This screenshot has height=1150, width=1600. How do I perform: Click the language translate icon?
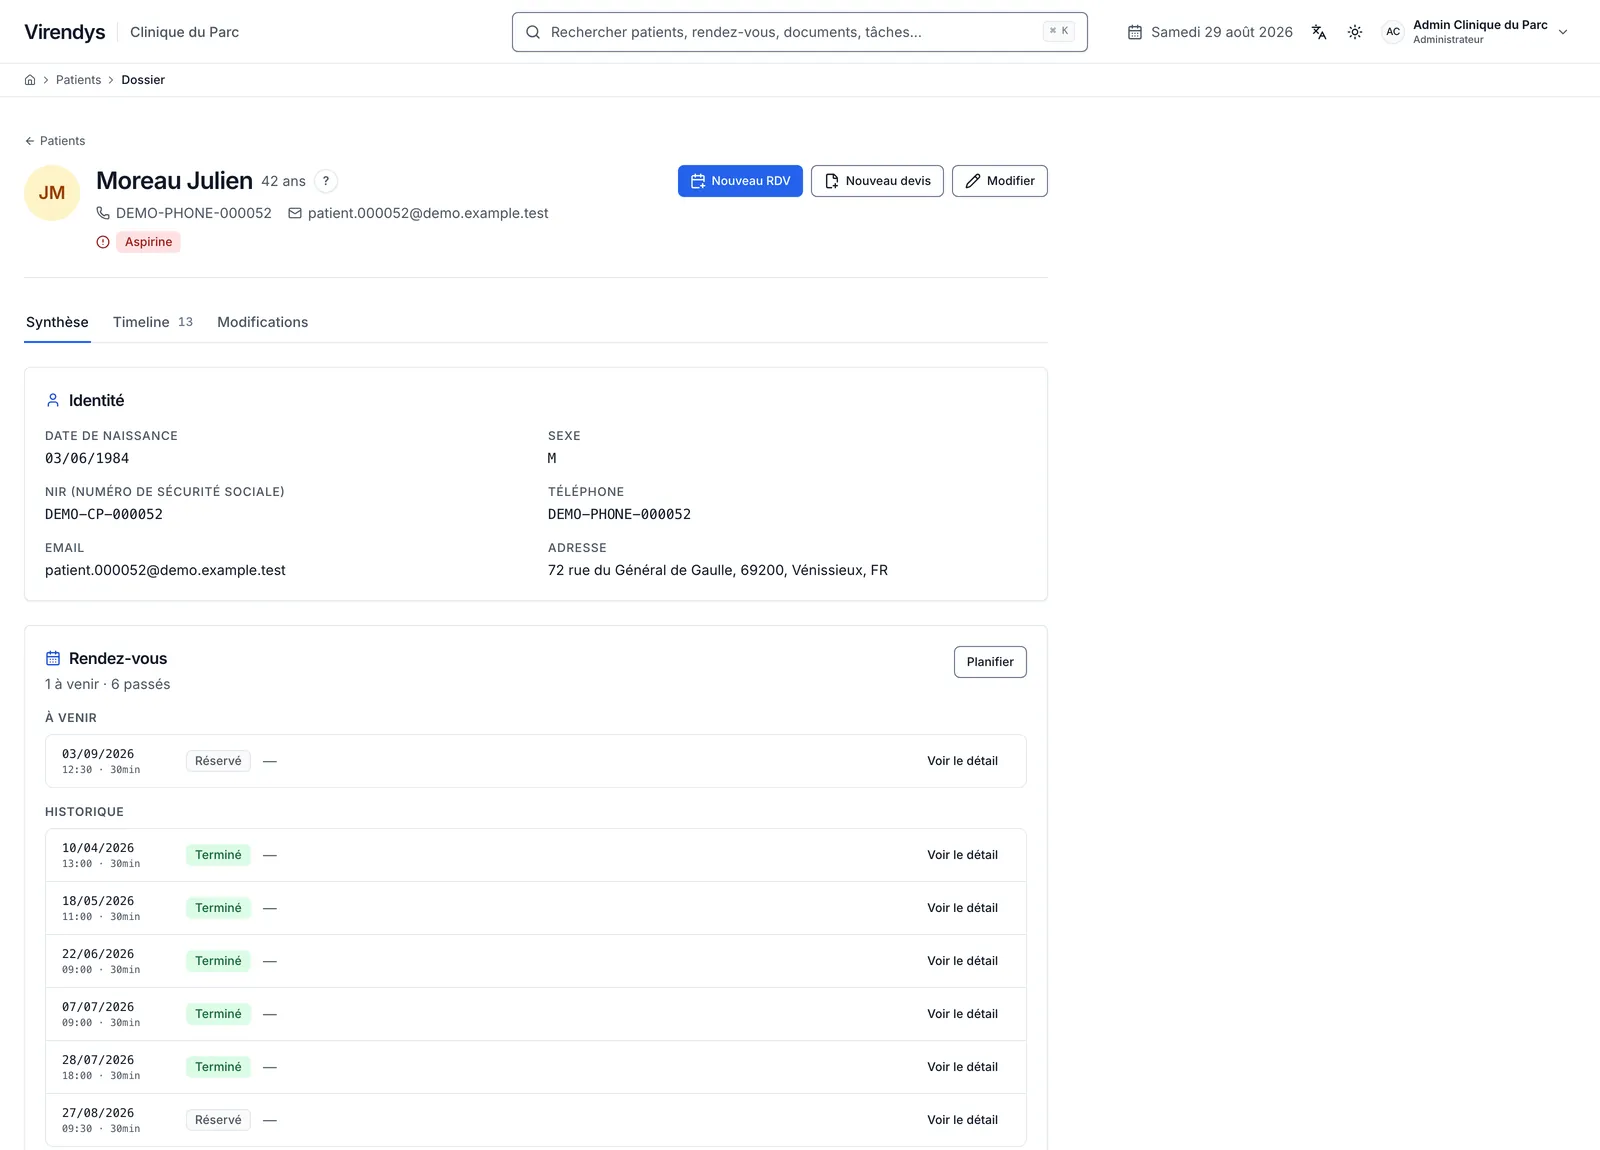coord(1319,32)
